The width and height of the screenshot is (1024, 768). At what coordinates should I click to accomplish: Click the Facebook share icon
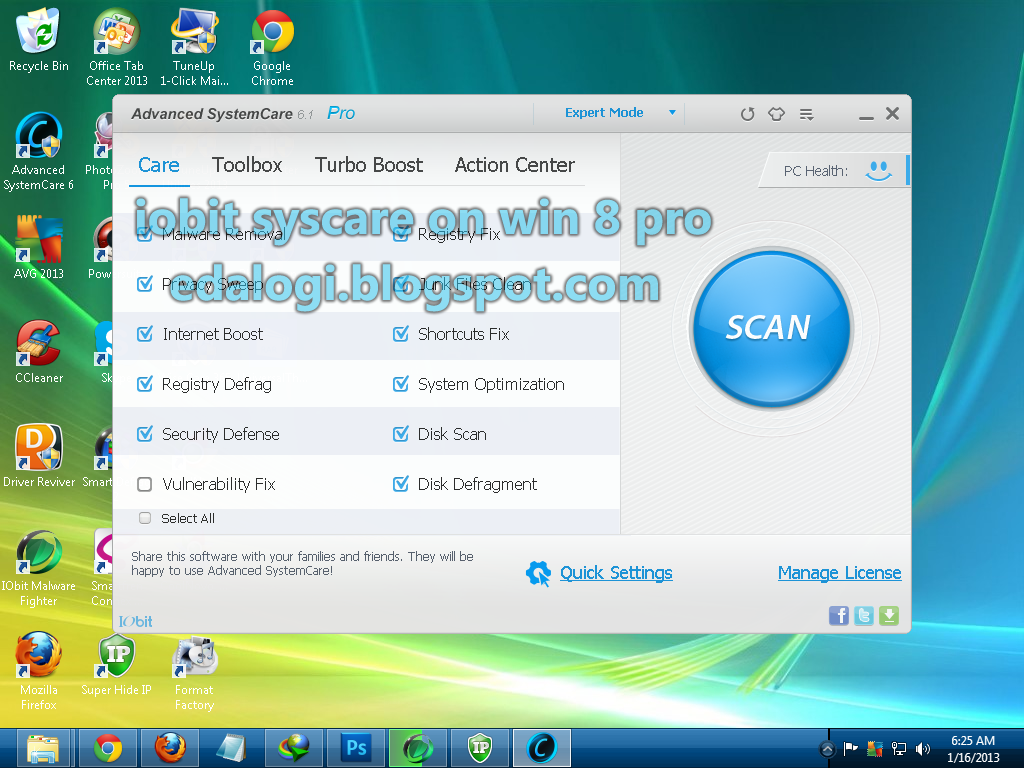coord(839,615)
